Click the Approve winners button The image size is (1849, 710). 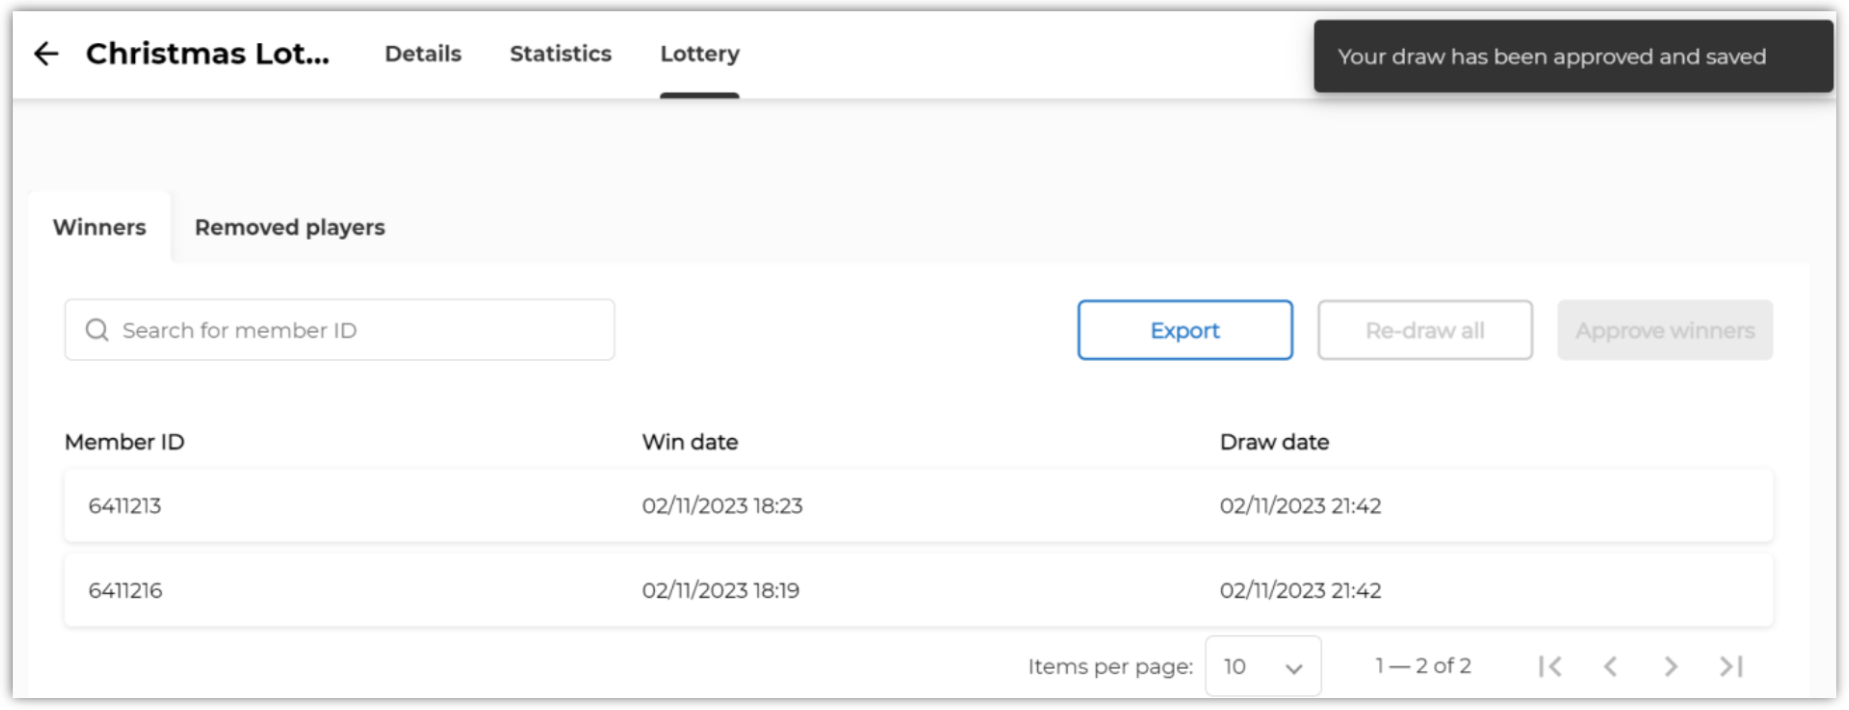[x=1665, y=330]
